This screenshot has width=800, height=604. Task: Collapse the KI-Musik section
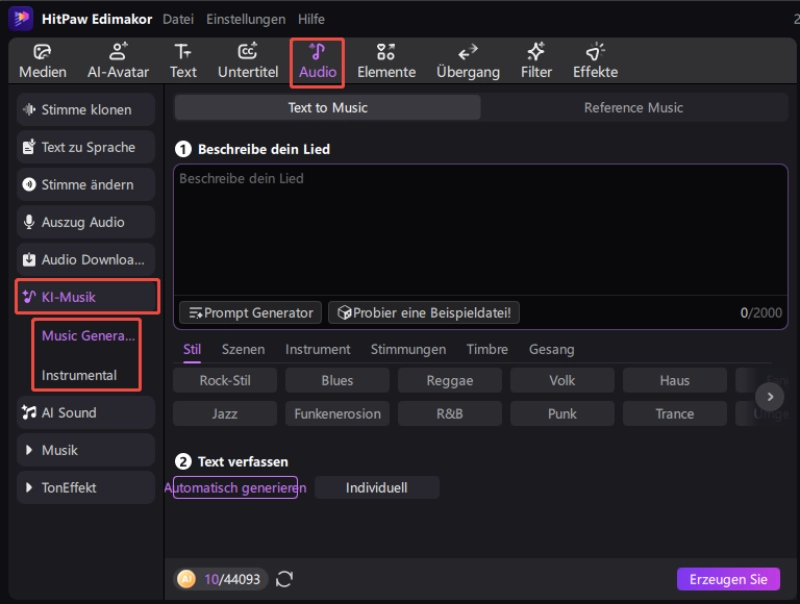pos(86,297)
